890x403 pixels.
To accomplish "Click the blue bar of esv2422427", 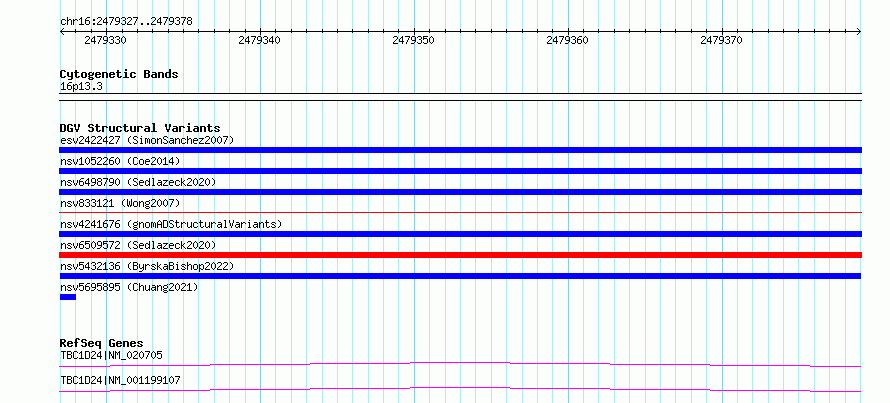I will [460, 150].
